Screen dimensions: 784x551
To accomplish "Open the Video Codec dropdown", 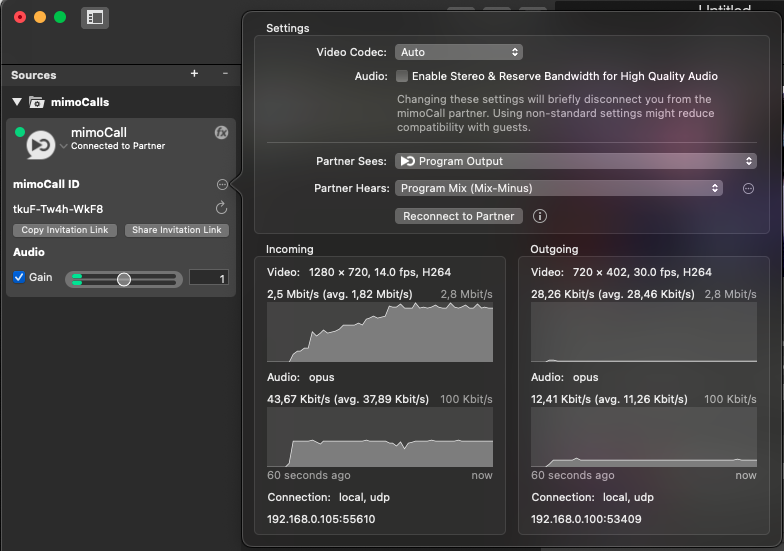I will point(459,52).
